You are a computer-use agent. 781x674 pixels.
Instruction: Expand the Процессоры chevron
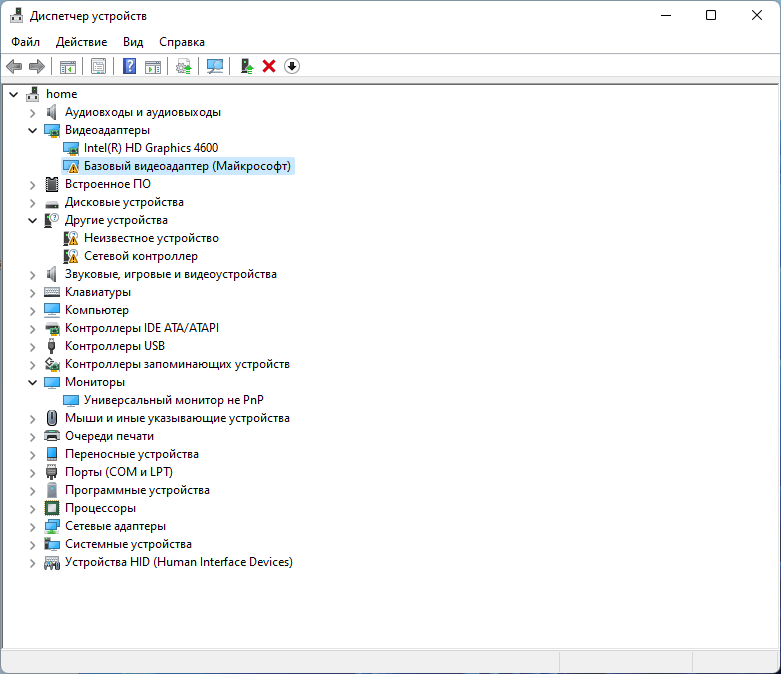(32, 509)
